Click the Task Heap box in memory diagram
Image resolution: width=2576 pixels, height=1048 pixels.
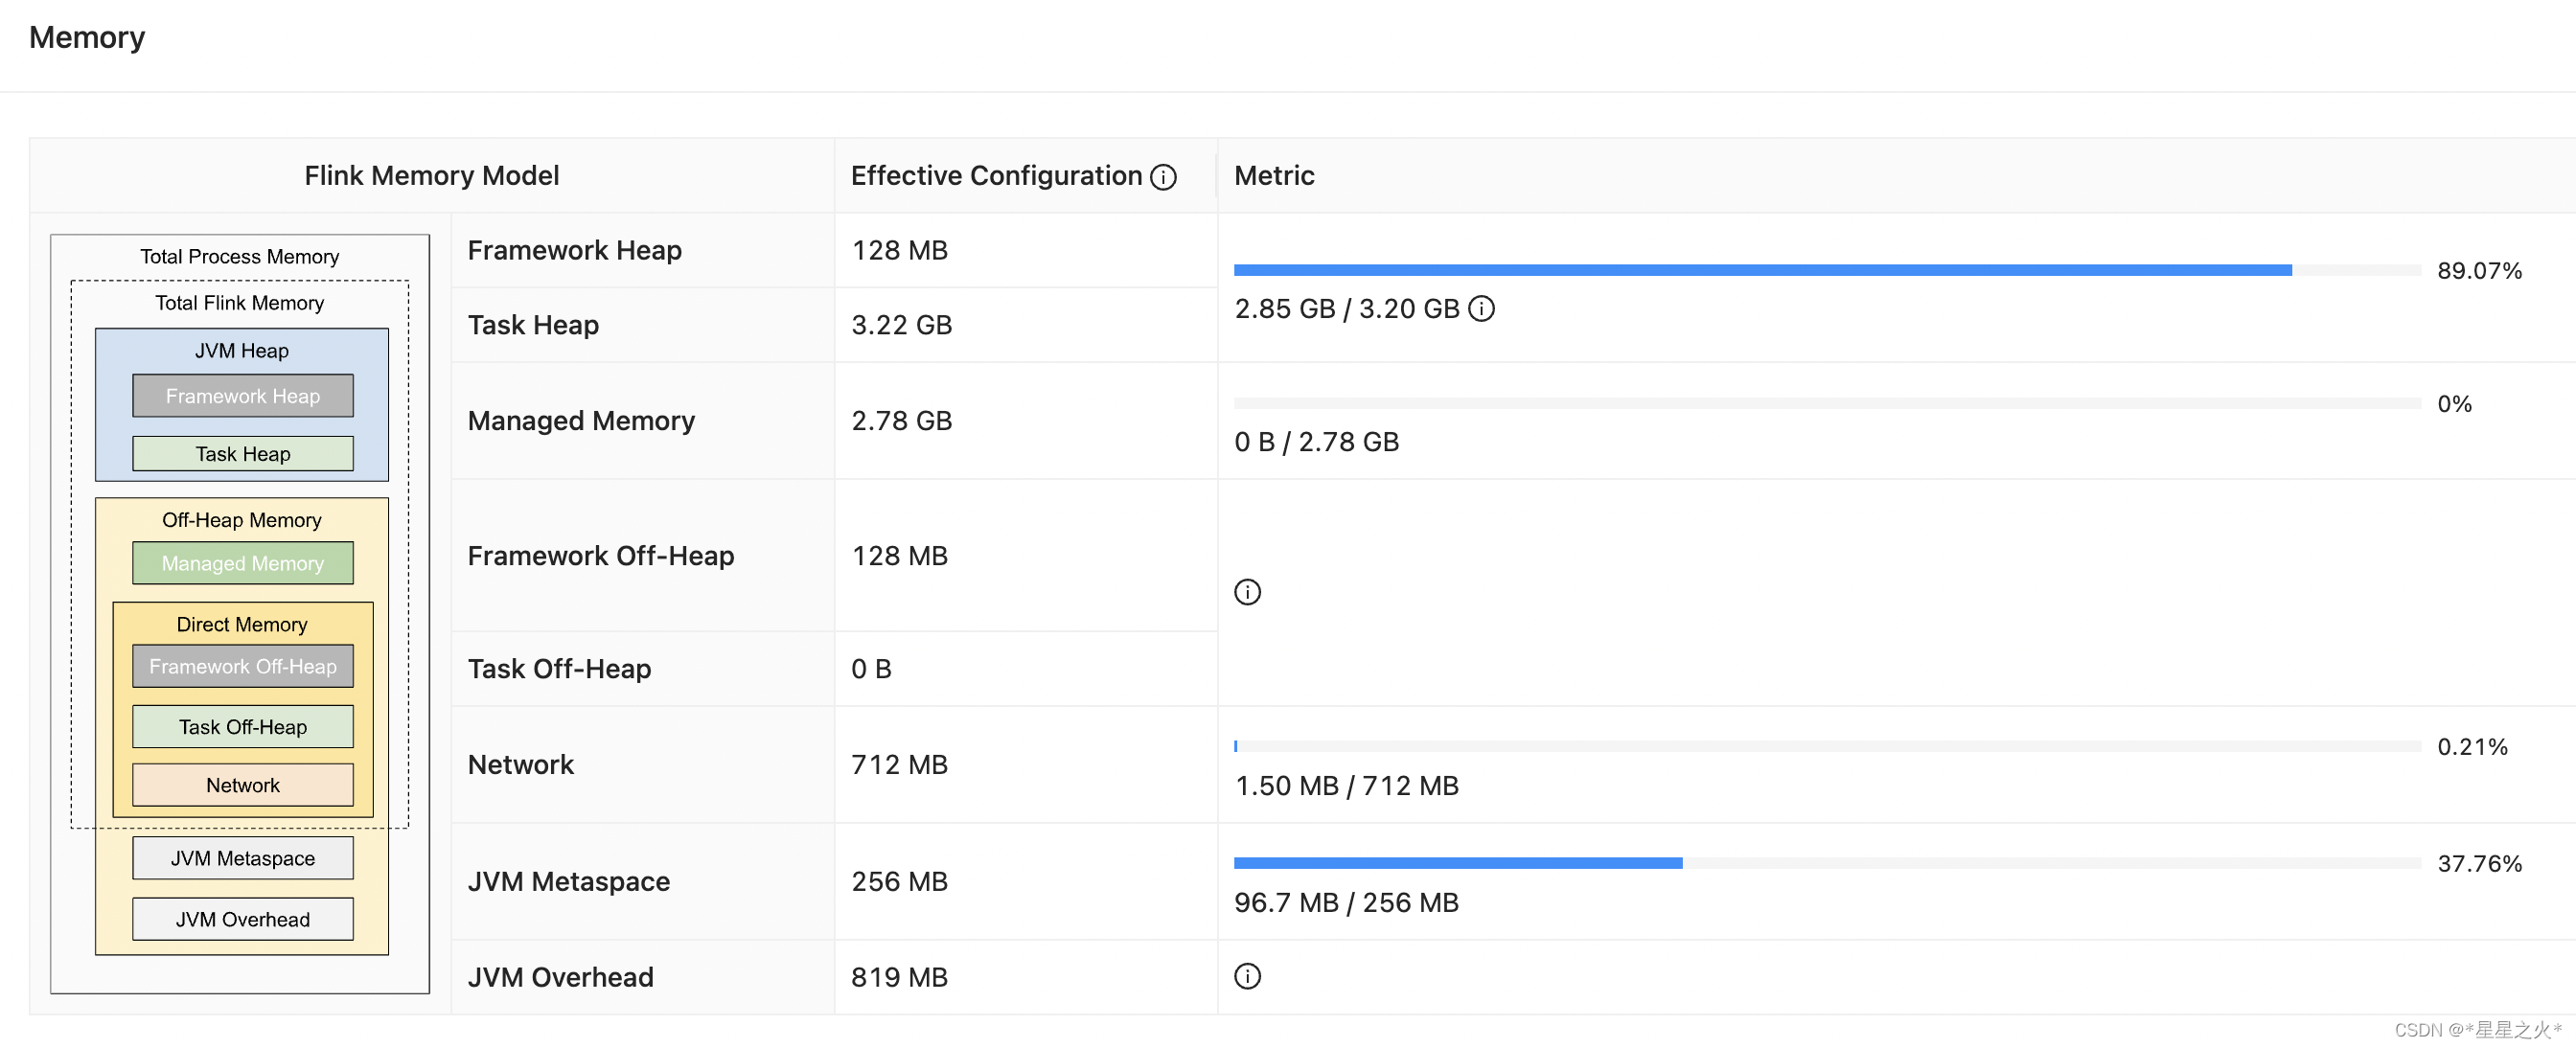click(x=243, y=454)
